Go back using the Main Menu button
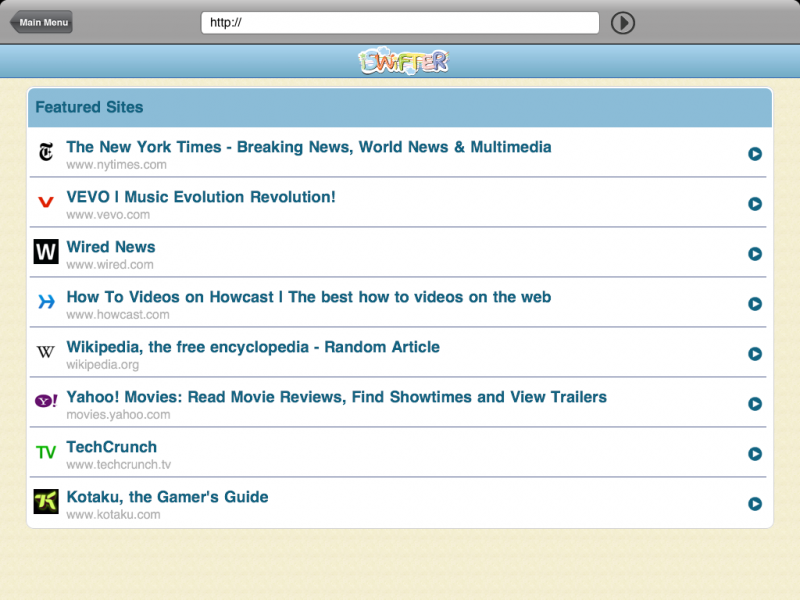The height and width of the screenshot is (600, 800). pos(41,22)
